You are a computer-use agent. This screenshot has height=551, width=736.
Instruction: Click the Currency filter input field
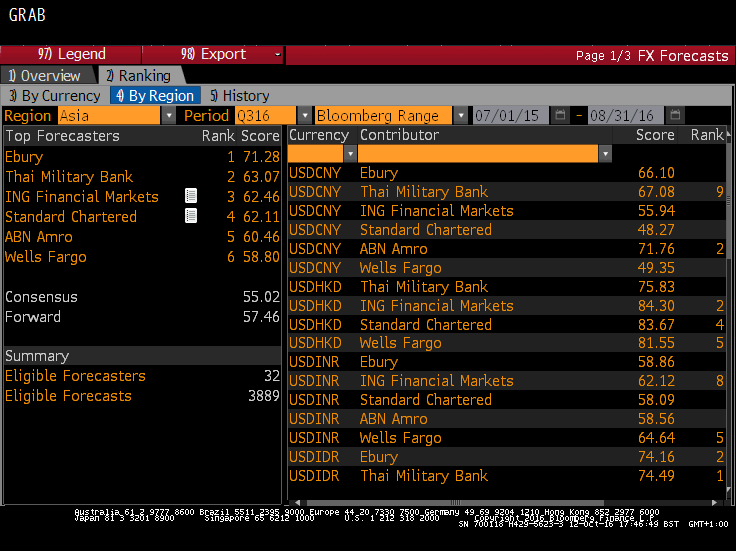(315, 154)
